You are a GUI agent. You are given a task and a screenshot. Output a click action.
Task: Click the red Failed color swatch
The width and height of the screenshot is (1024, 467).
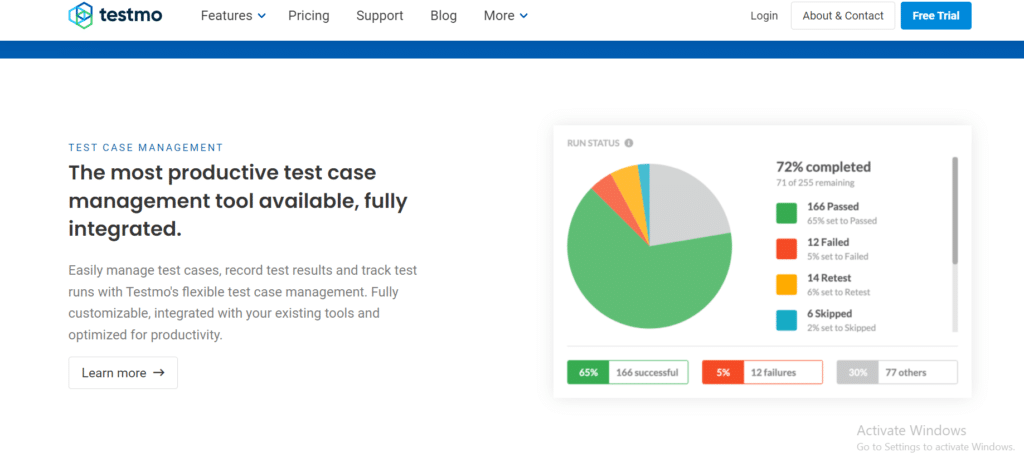coord(786,249)
